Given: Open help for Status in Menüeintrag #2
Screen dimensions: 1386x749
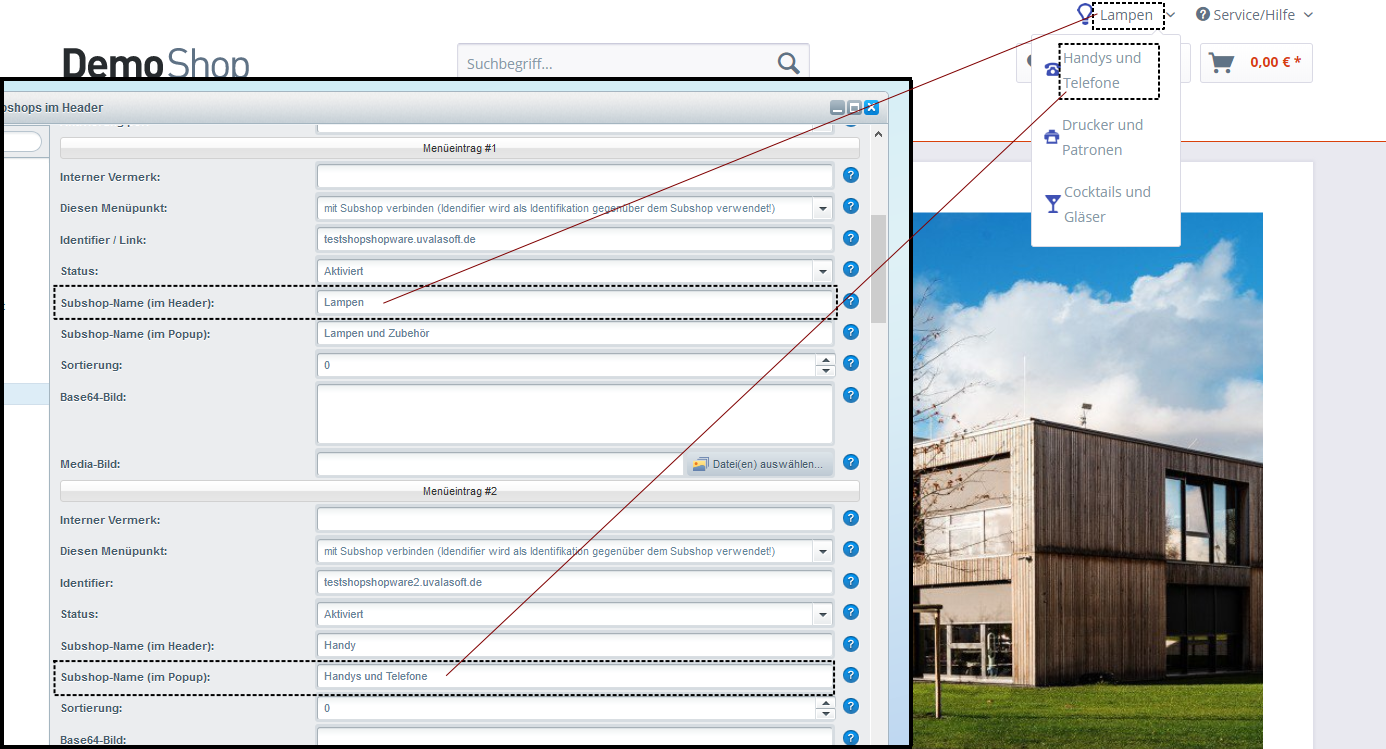Looking at the screenshot, I should 851,612.
